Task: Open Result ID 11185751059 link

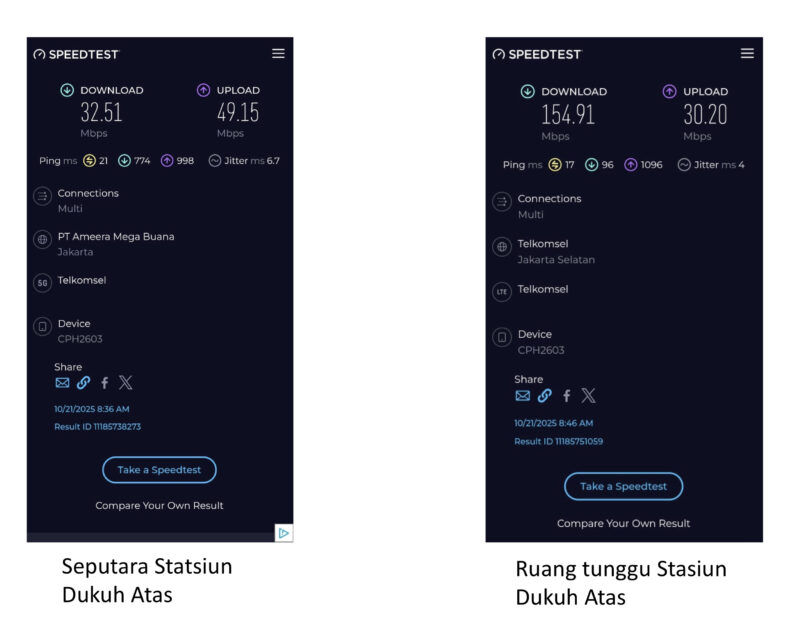Action: [558, 441]
